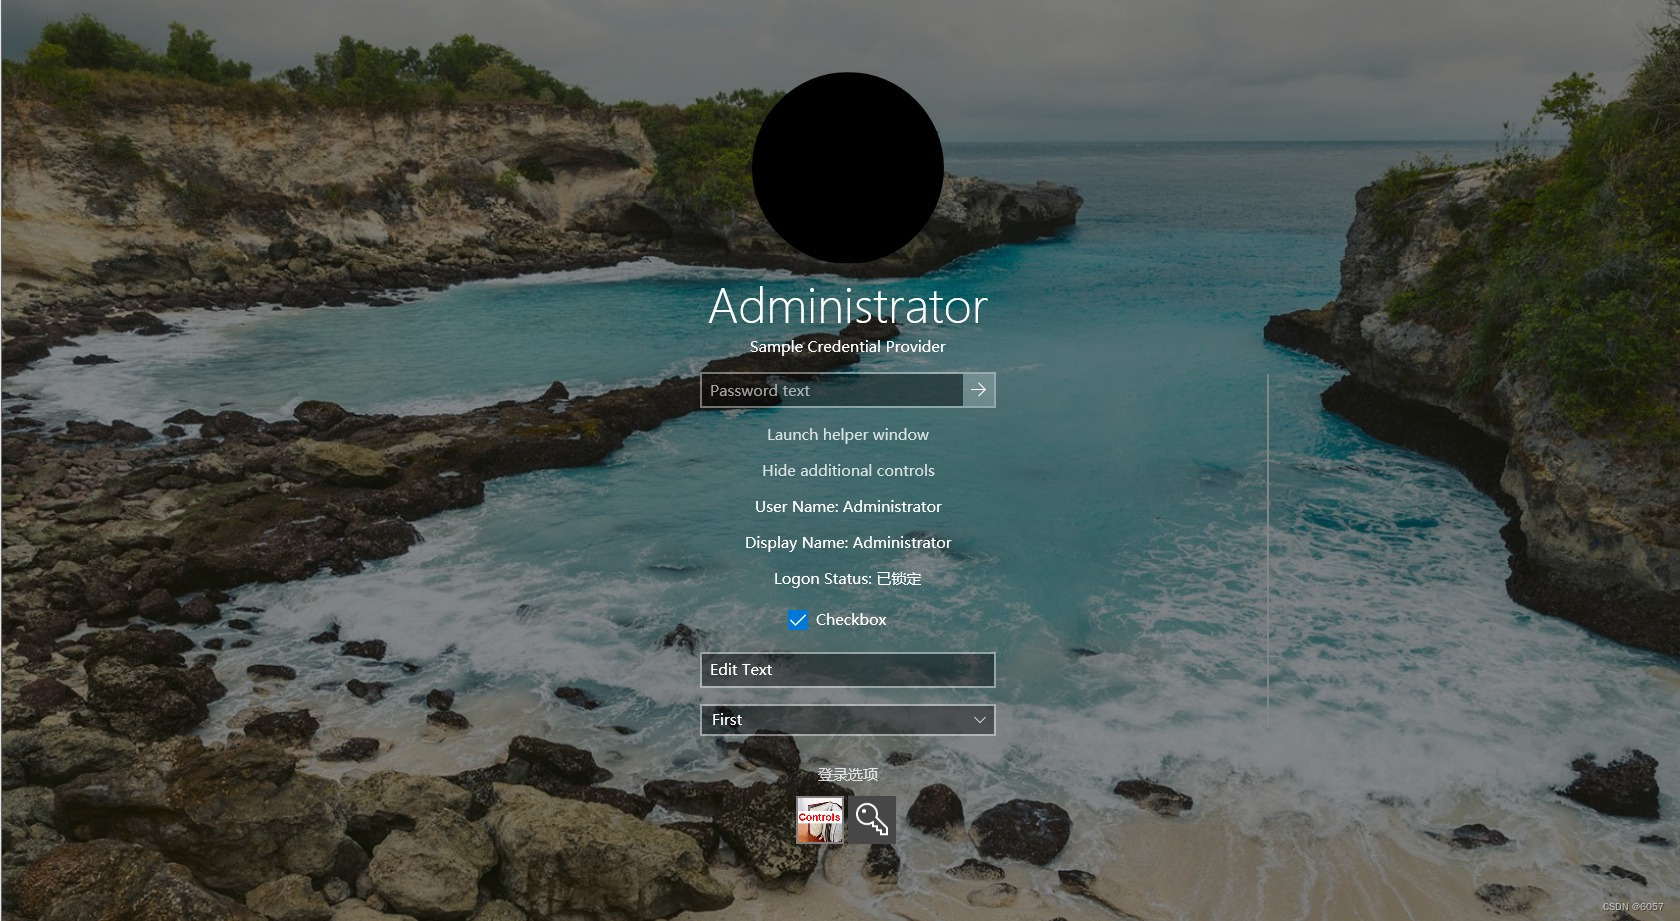The height and width of the screenshot is (921, 1680).
Task: Click Sample Credential Provider label
Action: [848, 347]
